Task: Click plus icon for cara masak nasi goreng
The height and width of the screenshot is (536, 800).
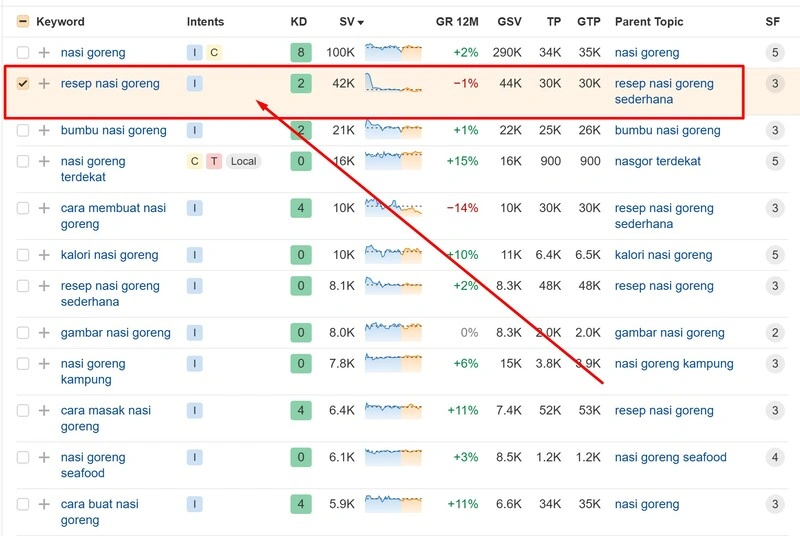Action: pyautogui.click(x=44, y=411)
